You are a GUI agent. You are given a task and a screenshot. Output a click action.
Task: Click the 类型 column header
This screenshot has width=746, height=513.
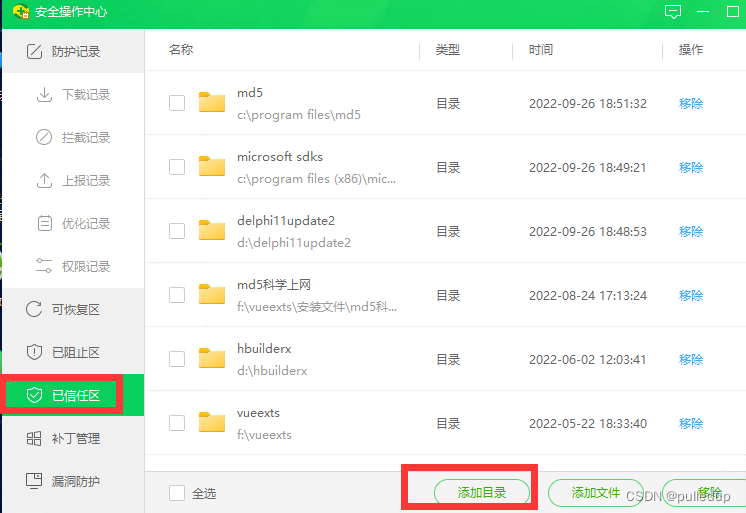click(x=448, y=49)
